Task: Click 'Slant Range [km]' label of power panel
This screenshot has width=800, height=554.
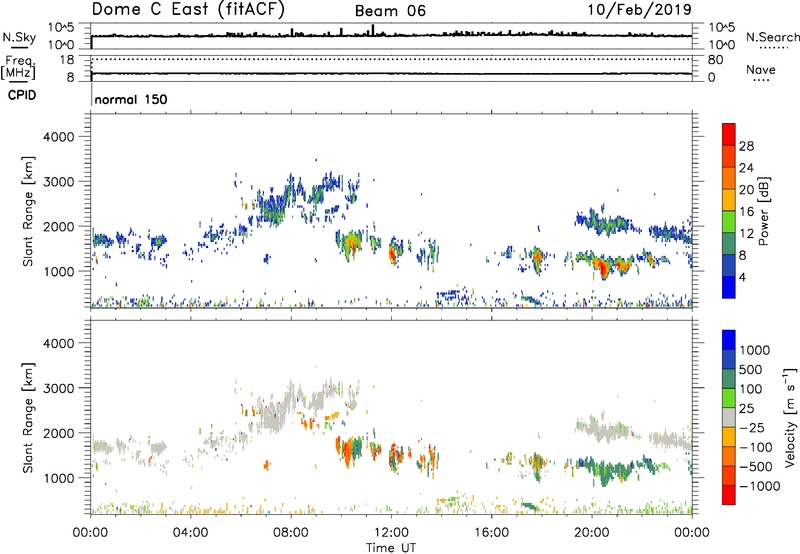Action: [x=29, y=211]
